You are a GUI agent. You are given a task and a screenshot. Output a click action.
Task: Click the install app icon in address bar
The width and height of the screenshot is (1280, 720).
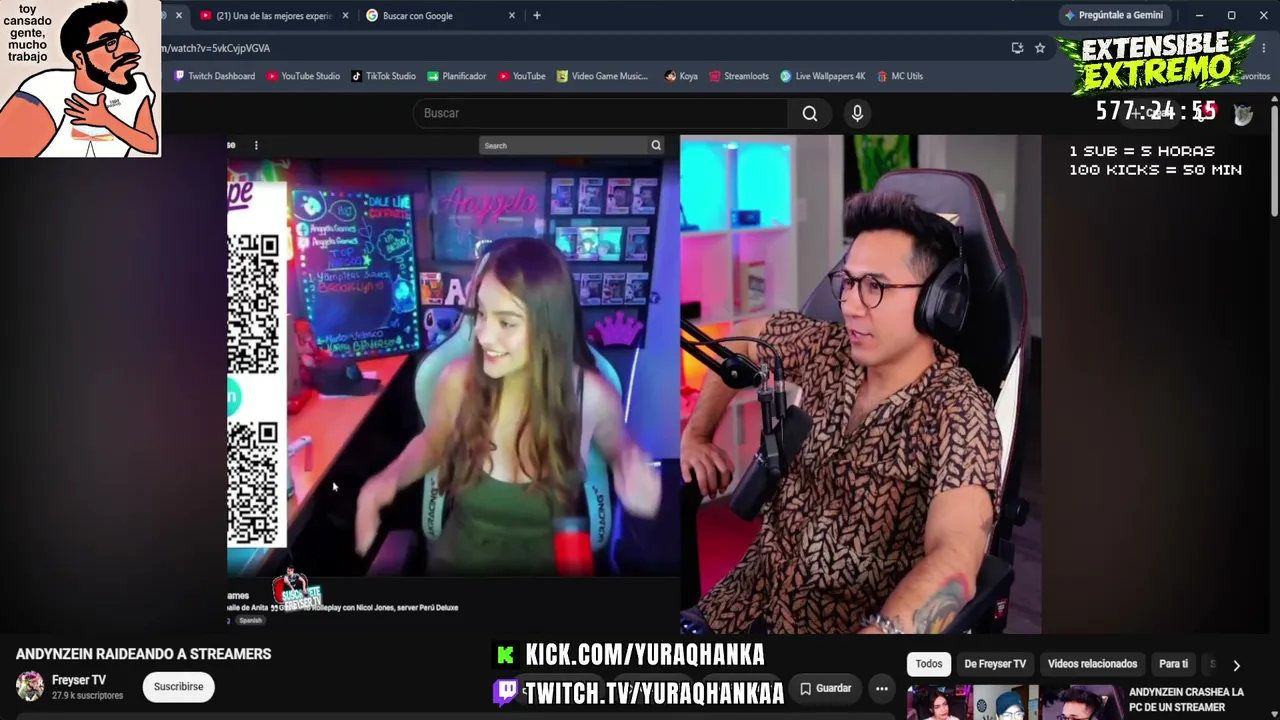(1017, 48)
